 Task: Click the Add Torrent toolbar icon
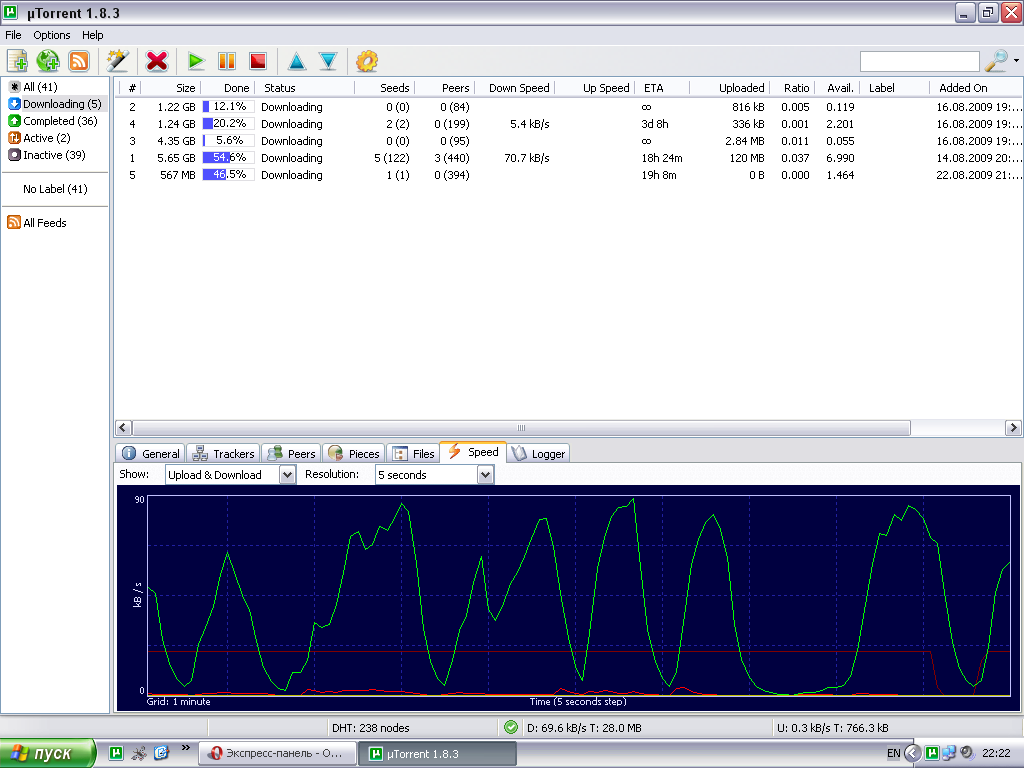[17, 61]
